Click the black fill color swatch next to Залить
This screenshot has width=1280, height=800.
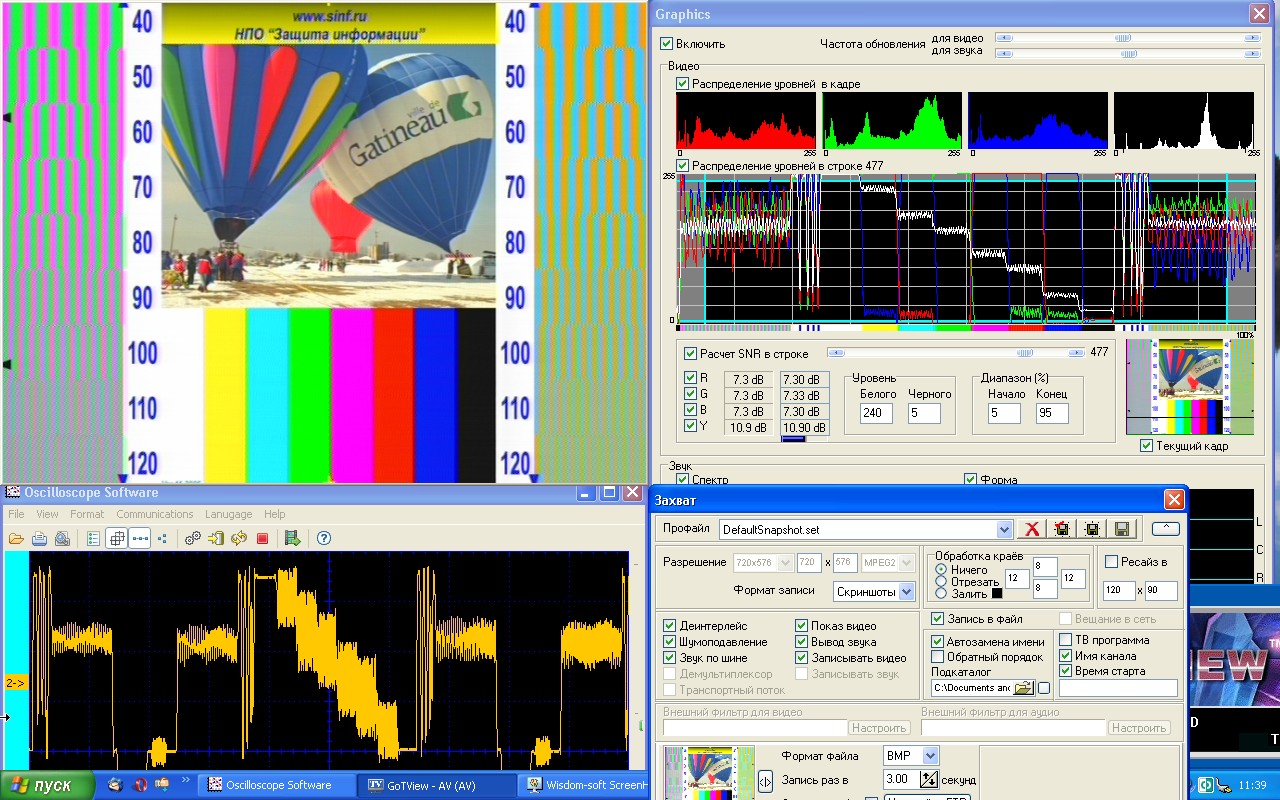tap(996, 594)
